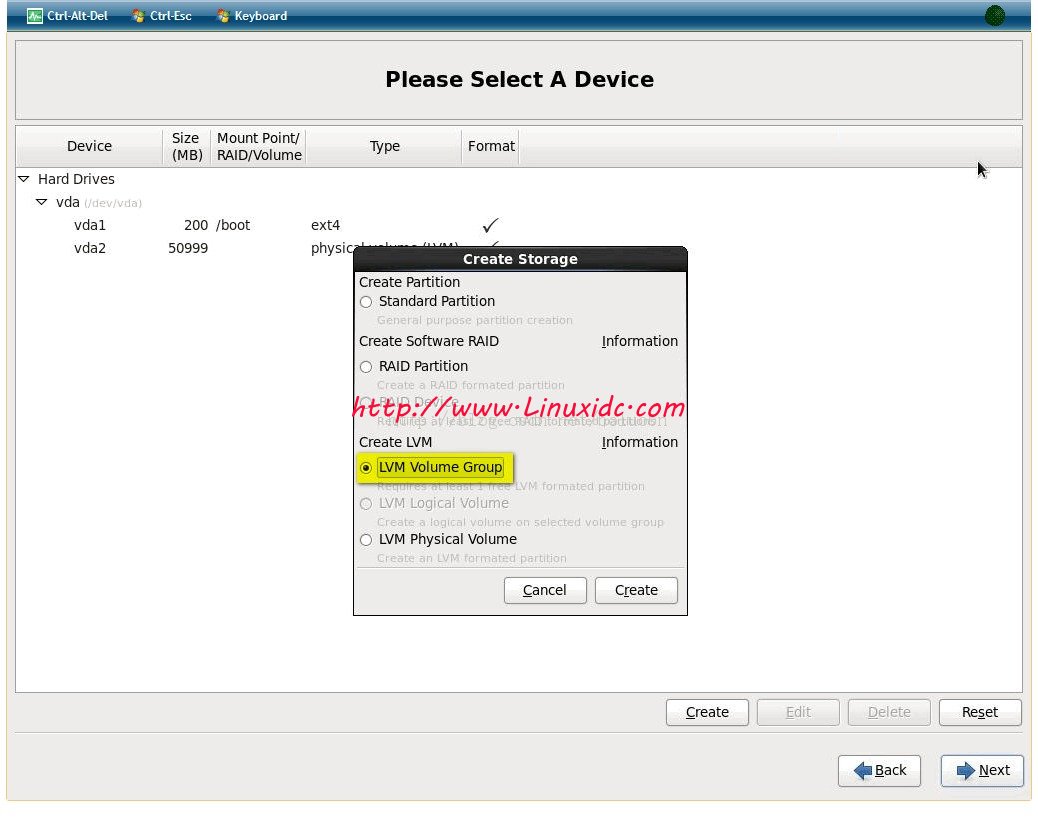Screen dimensions: 1038x819
Task: Cancel the Create Storage dialog
Action: coord(545,591)
